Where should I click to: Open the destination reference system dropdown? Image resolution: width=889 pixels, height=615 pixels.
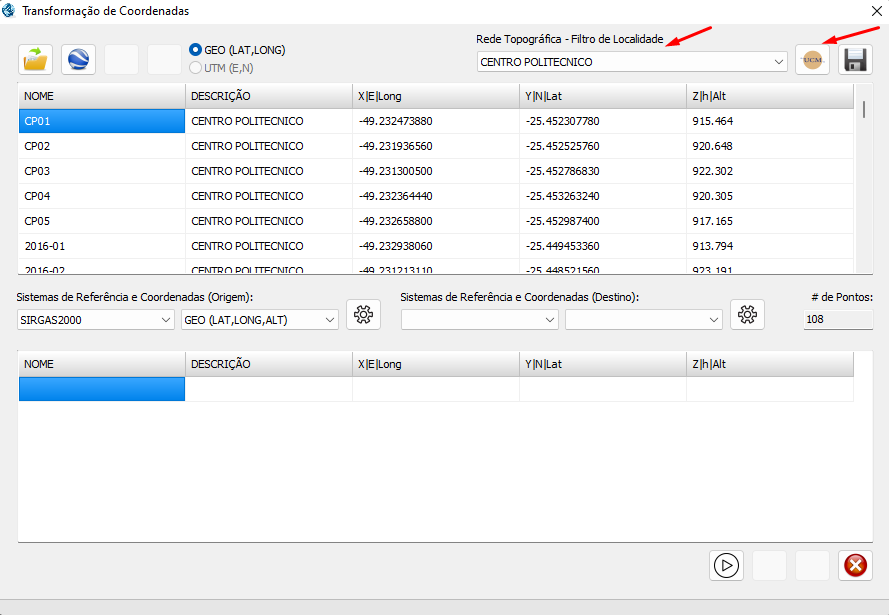click(480, 320)
